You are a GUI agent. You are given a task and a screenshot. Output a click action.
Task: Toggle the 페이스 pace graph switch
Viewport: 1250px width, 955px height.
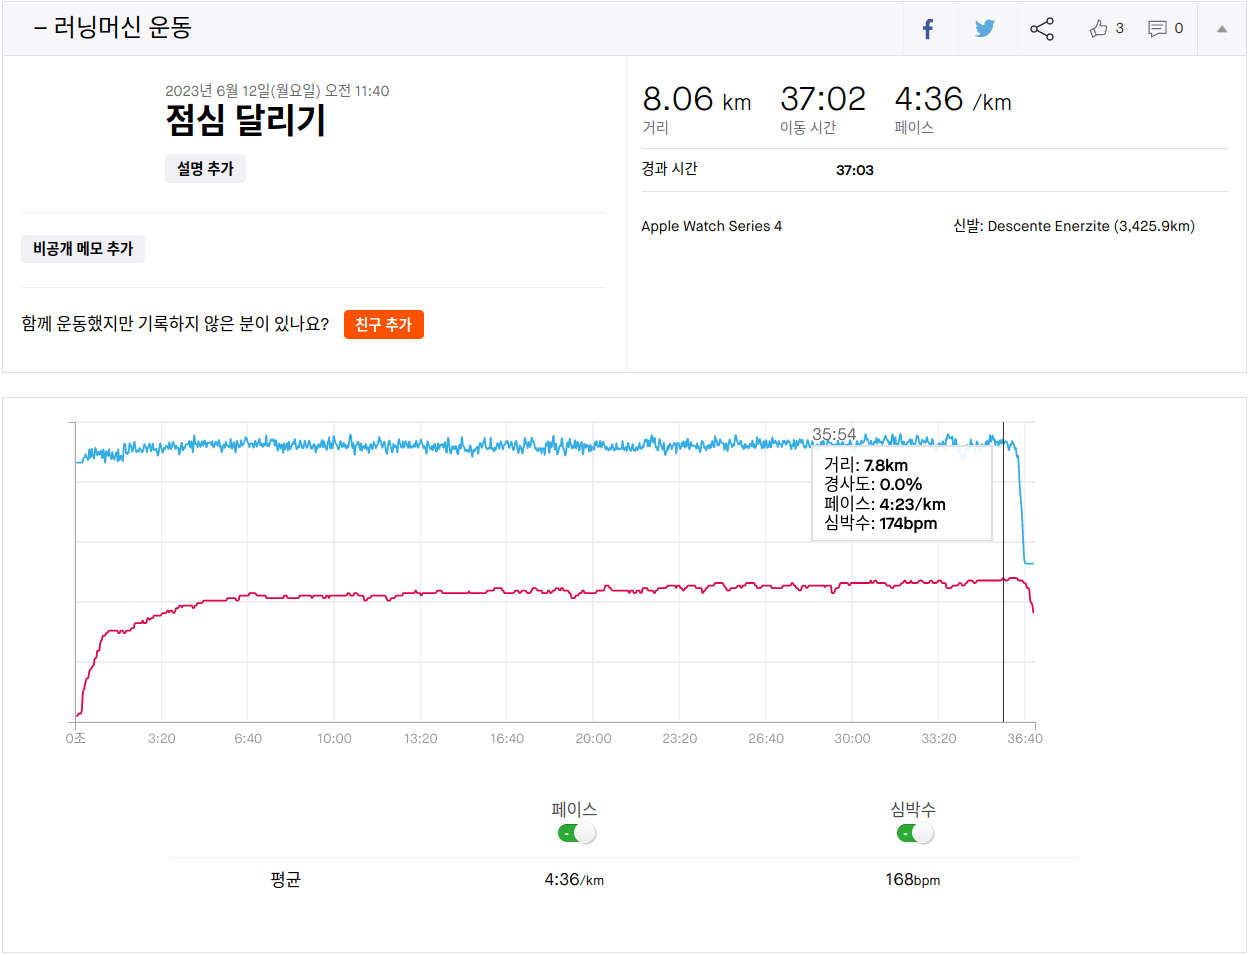tap(576, 833)
